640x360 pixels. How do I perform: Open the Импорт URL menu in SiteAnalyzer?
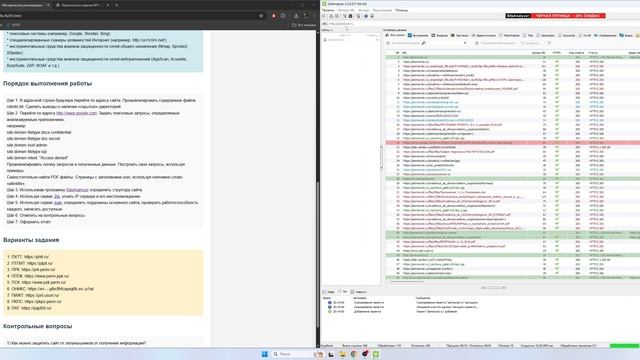point(346,10)
